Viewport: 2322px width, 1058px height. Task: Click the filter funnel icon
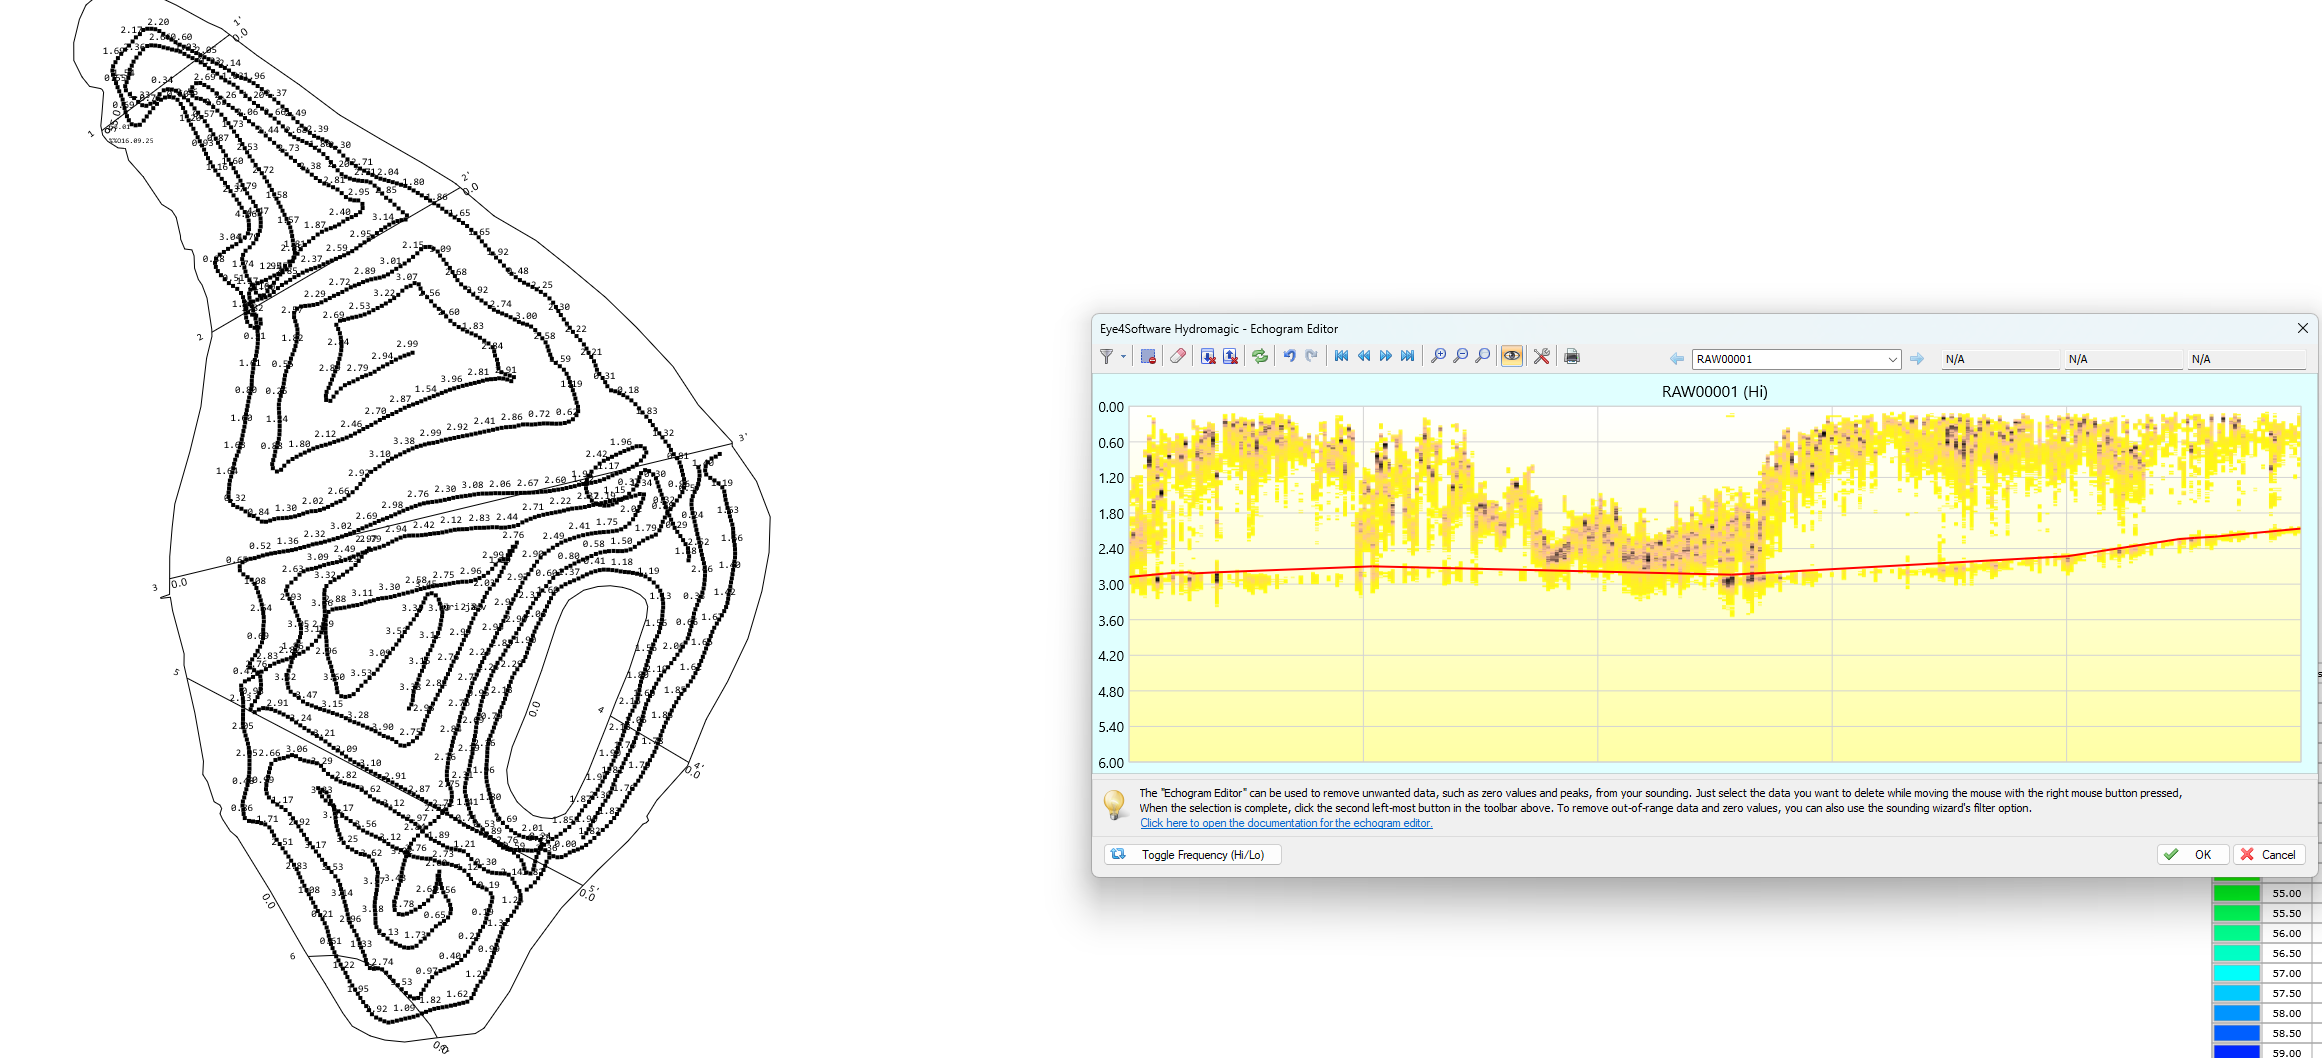[1106, 357]
